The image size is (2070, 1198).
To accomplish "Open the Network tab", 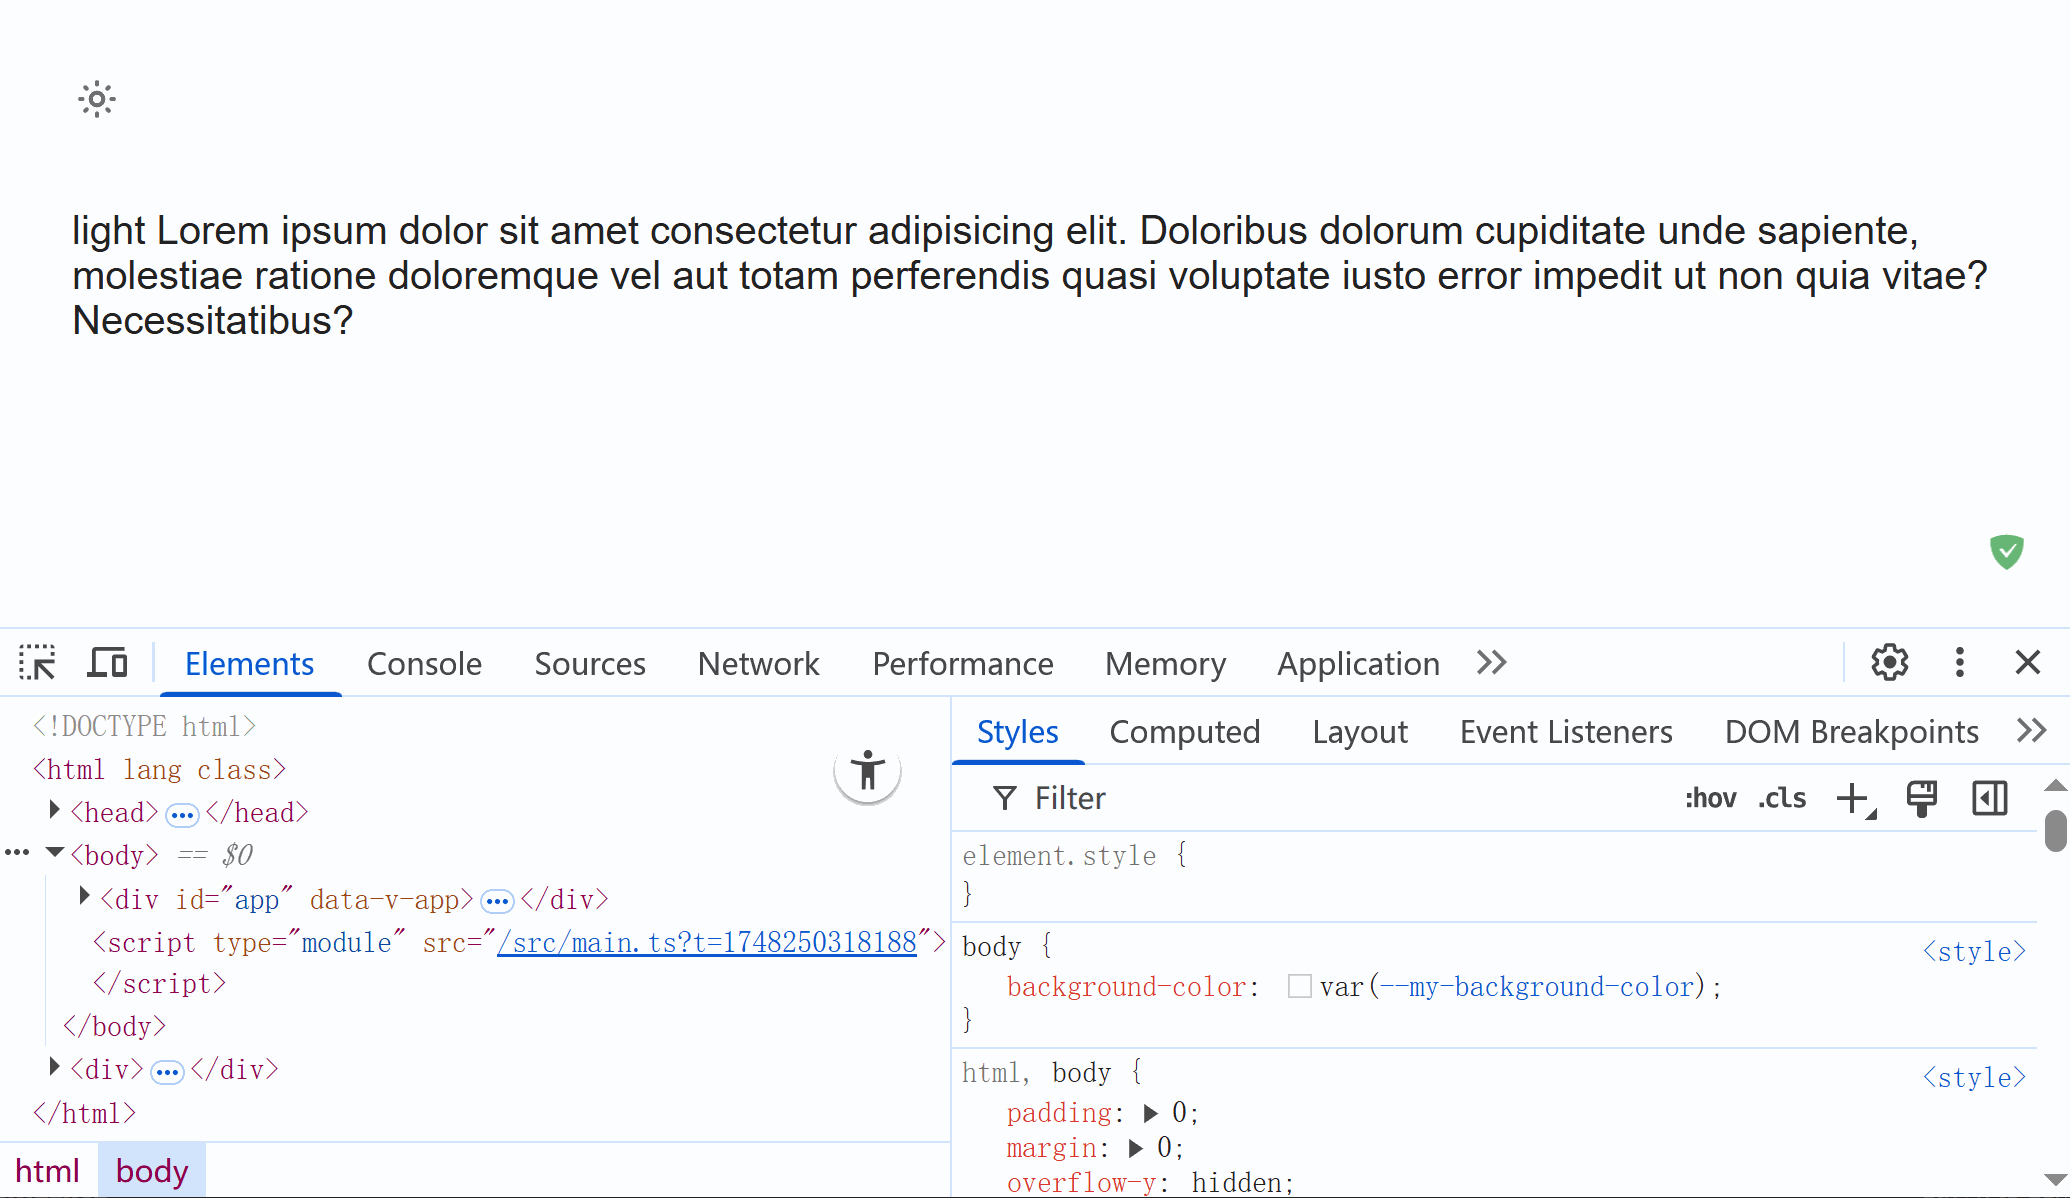I will point(758,664).
